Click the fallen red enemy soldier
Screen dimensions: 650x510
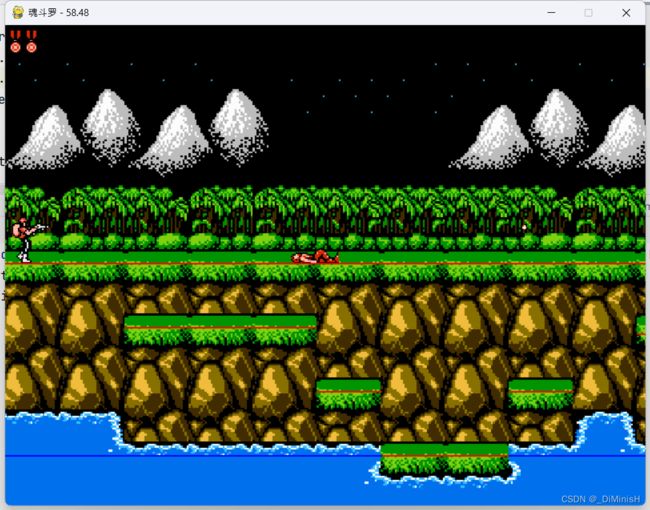[315, 257]
